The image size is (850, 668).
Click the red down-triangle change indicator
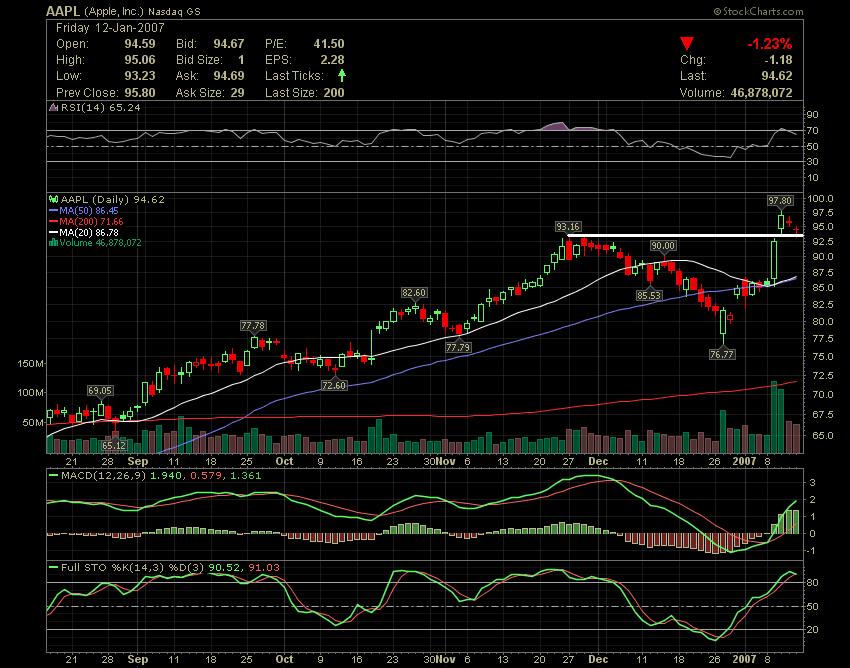coord(687,44)
